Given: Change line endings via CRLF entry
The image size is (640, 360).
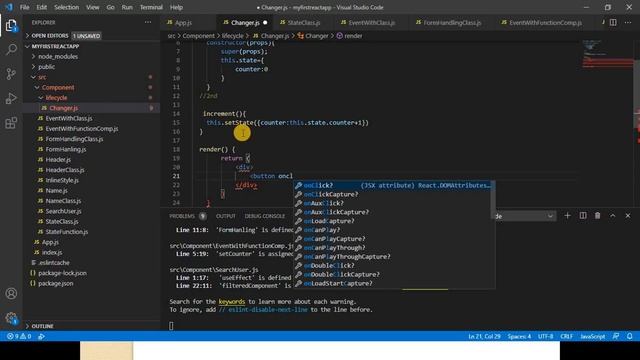Looking at the screenshot, I should 567,336.
